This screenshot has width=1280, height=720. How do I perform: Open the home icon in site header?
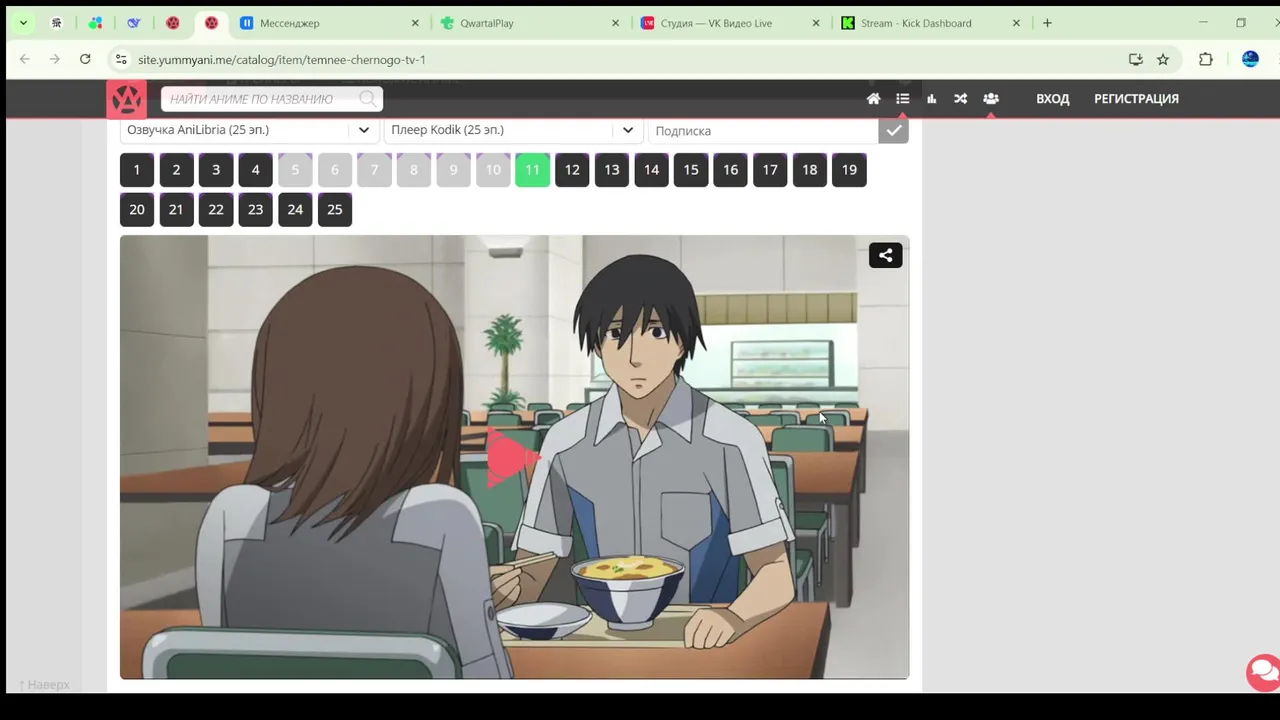[873, 99]
